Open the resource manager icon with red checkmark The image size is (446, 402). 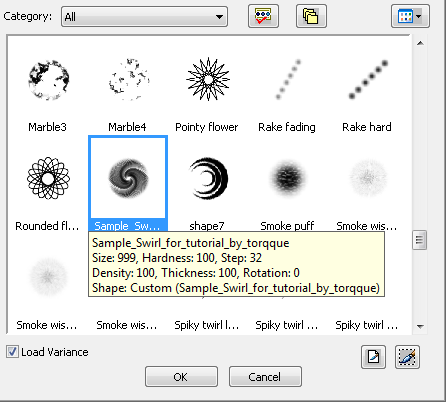coord(263,16)
